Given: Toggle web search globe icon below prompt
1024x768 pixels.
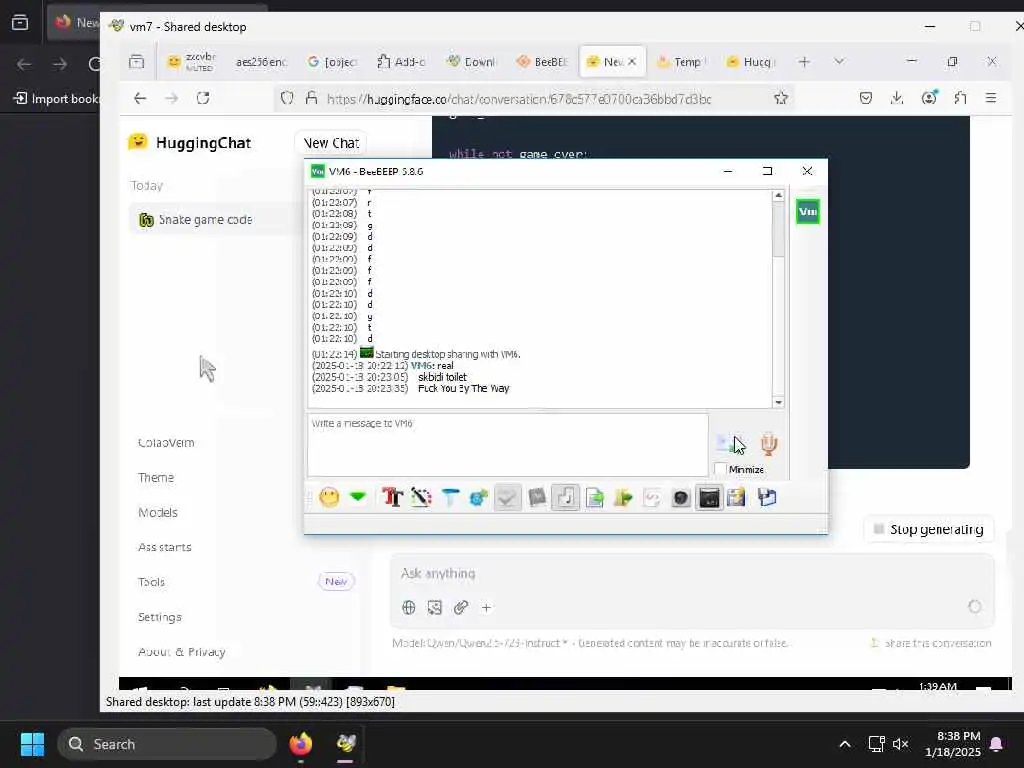Looking at the screenshot, I should click(409, 607).
